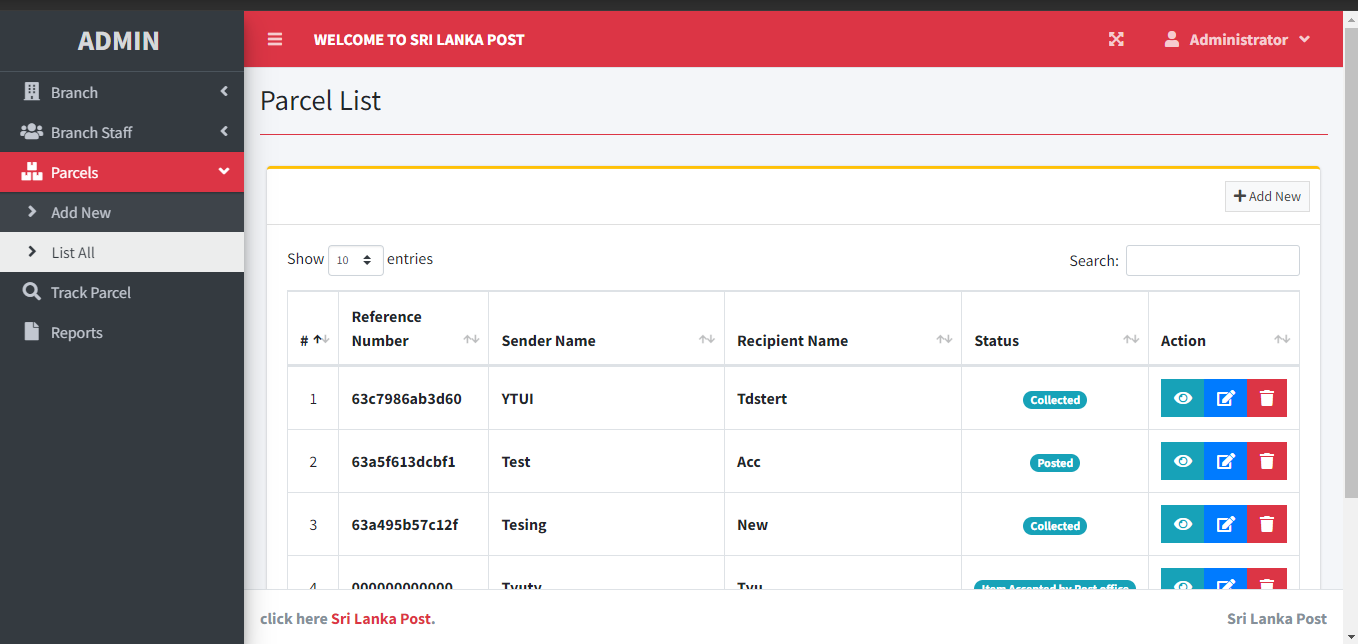Edit the parcel from sender Test

[x=1225, y=461]
